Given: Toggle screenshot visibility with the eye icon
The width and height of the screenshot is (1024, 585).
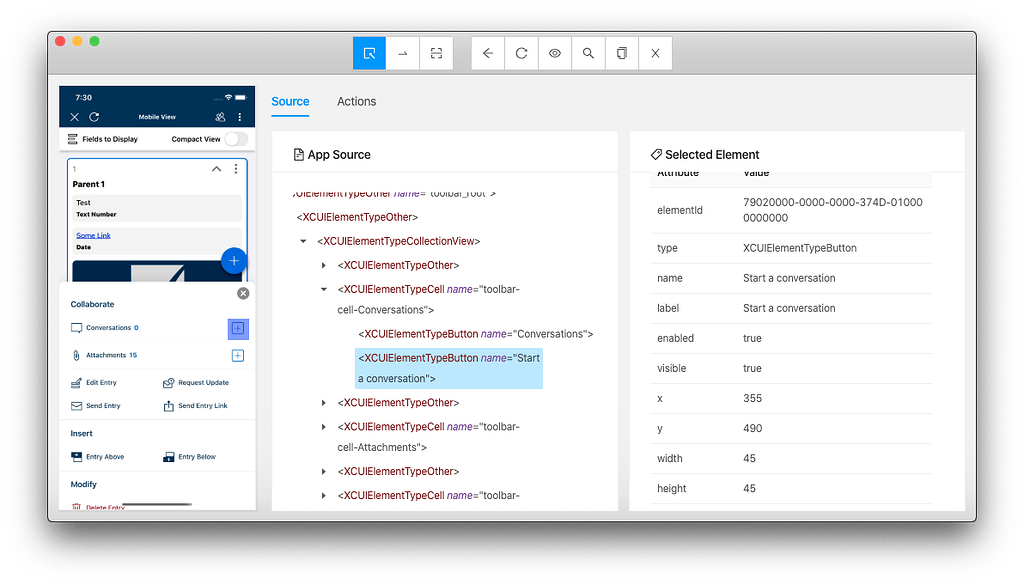Looking at the screenshot, I should [554, 53].
